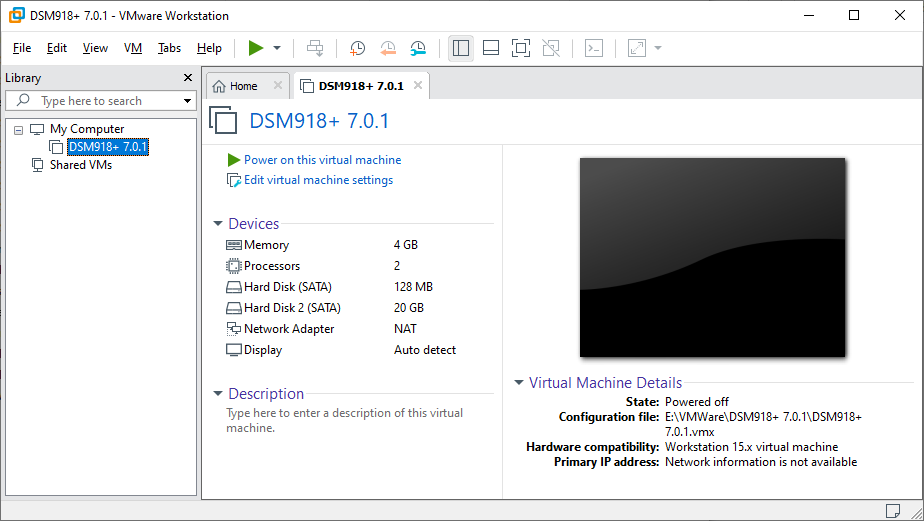The height and width of the screenshot is (521, 924).
Task: Collapse the Description section
Action: [x=218, y=393]
